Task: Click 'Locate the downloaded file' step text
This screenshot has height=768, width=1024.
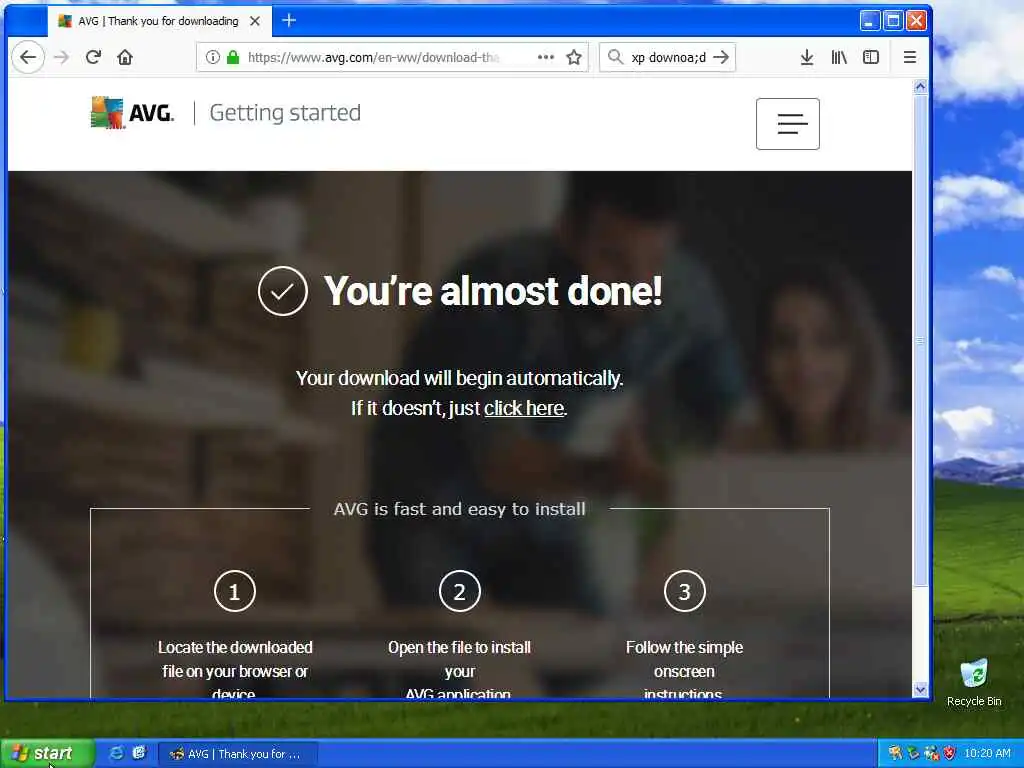Action: click(x=235, y=669)
